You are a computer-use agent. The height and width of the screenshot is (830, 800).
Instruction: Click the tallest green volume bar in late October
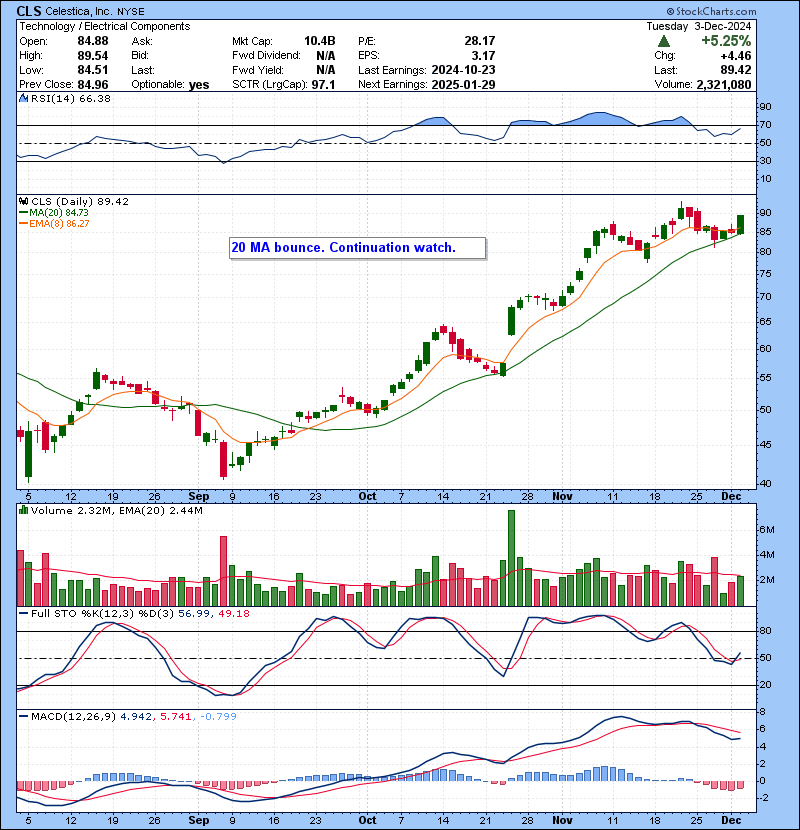511,558
